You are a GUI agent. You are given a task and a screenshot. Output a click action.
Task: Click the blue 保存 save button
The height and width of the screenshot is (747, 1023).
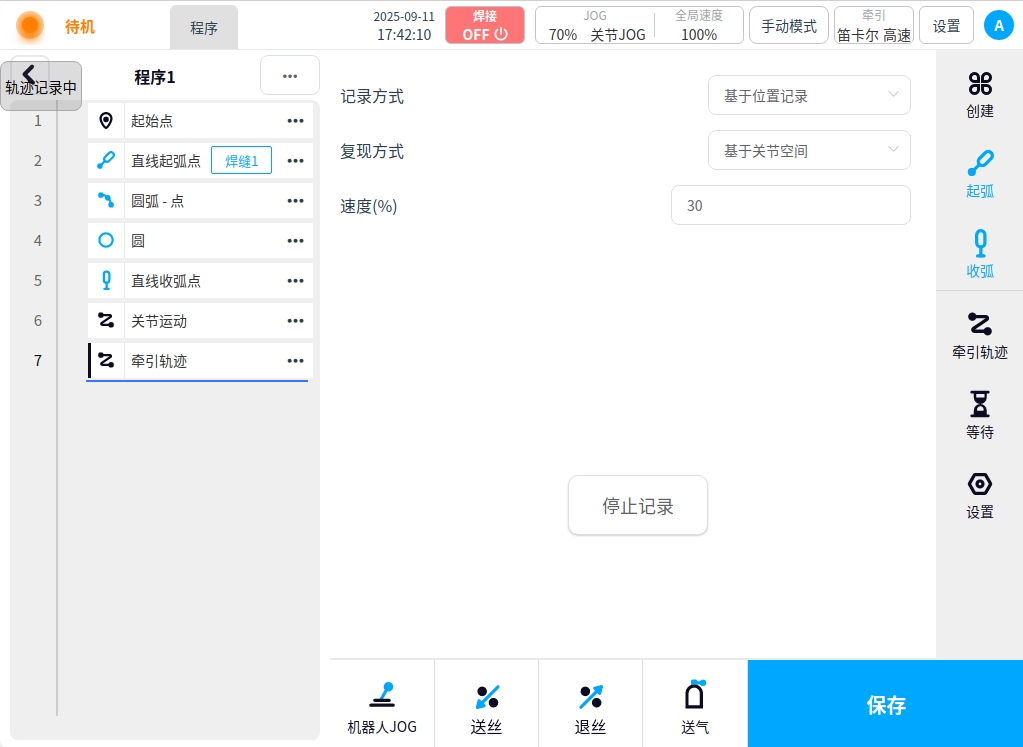pyautogui.click(x=885, y=704)
